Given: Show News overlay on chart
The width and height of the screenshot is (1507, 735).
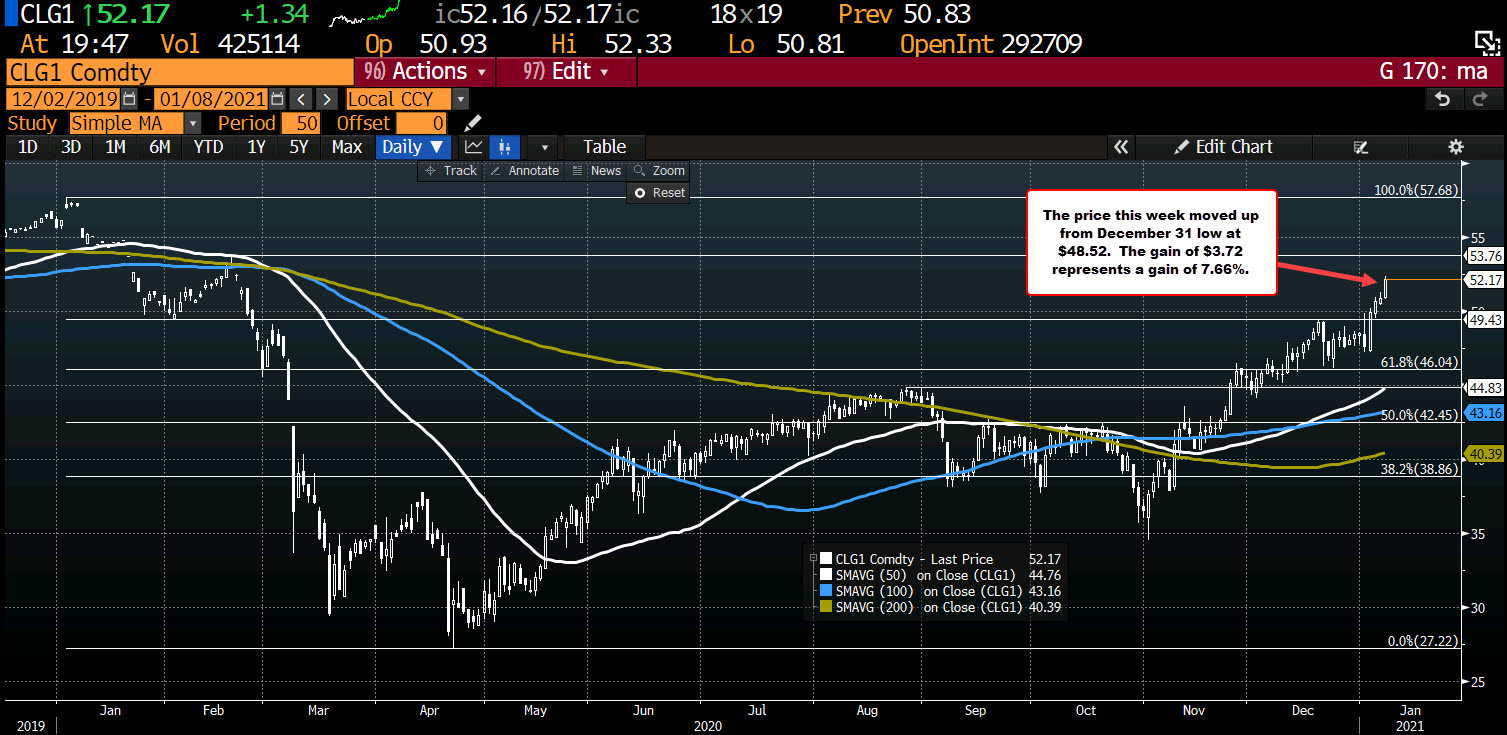Looking at the screenshot, I should (x=596, y=171).
